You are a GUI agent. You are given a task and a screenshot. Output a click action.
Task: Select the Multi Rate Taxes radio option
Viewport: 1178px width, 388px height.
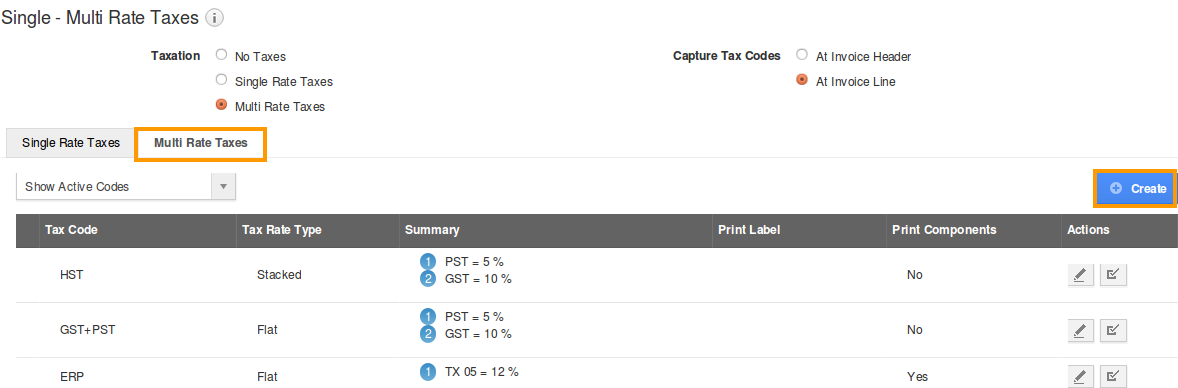tap(221, 105)
